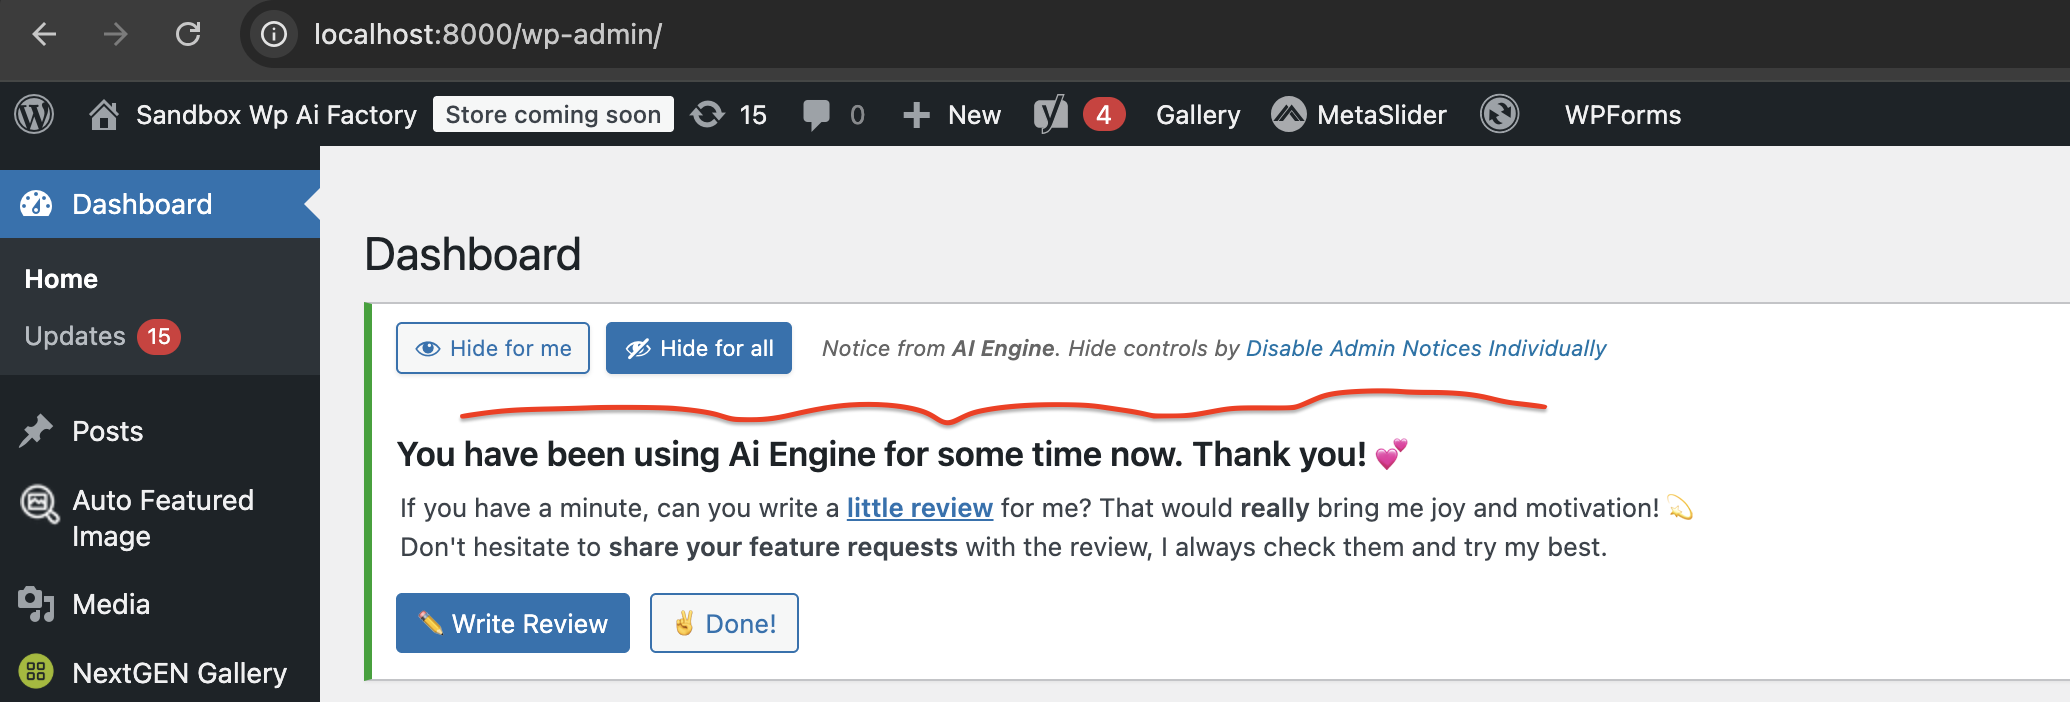This screenshot has width=2070, height=702.
Task: Open the New content menu
Action: point(951,115)
